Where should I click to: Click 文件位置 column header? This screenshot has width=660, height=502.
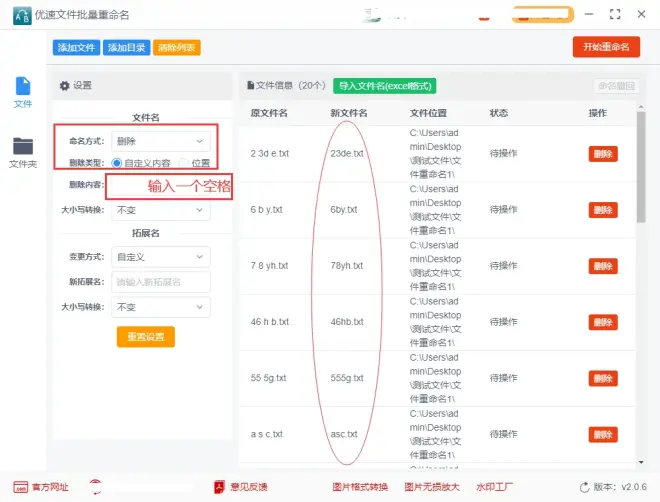click(428, 113)
